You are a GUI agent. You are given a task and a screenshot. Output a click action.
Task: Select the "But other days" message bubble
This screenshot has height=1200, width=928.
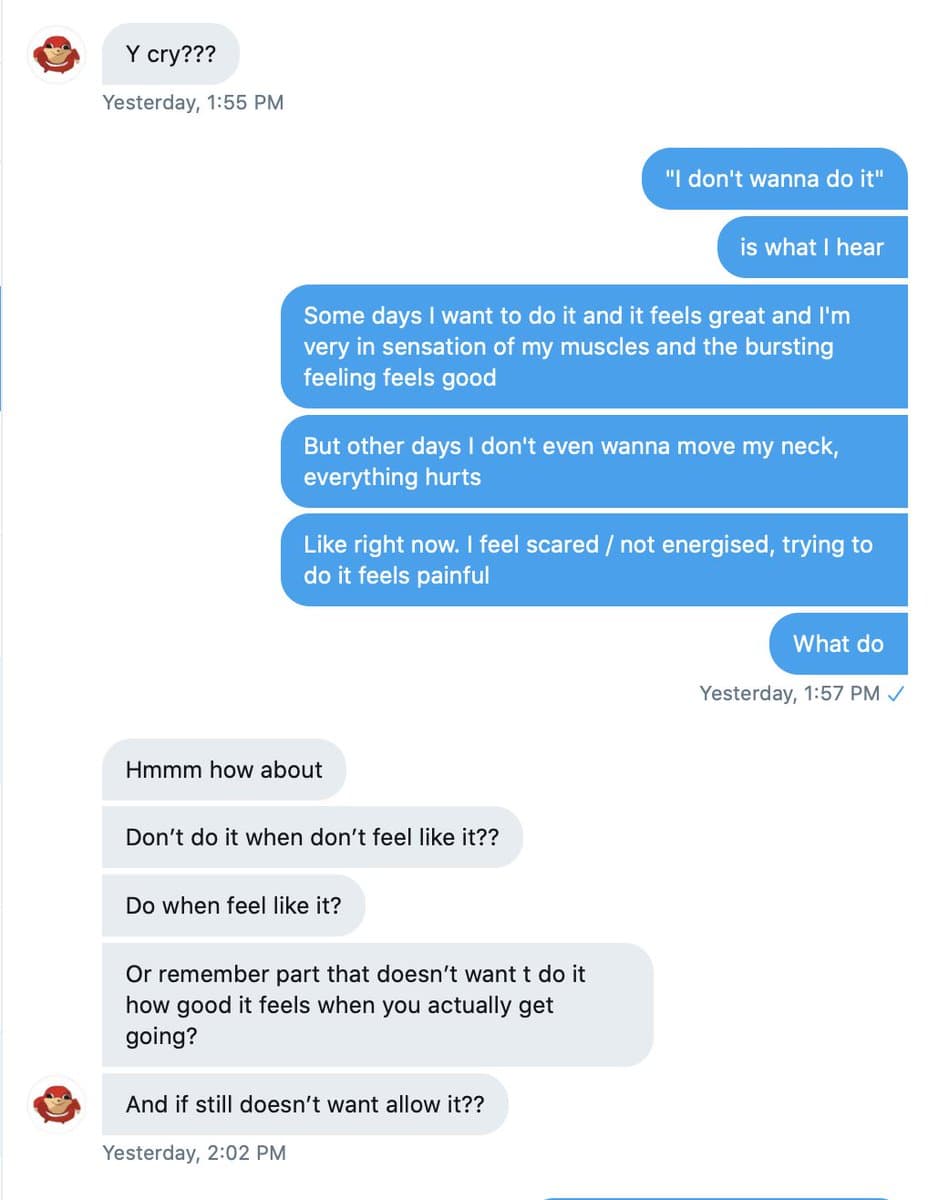(x=593, y=461)
